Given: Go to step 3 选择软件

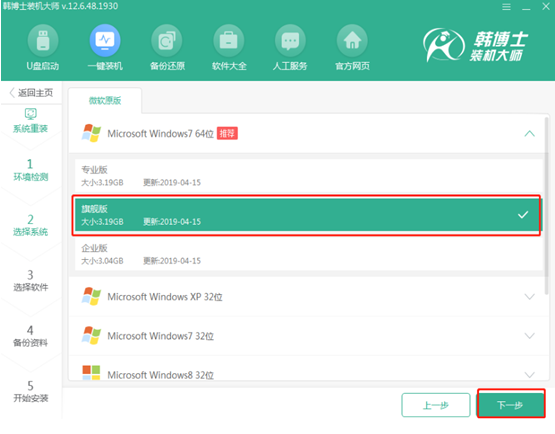Looking at the screenshot, I should coord(30,280).
